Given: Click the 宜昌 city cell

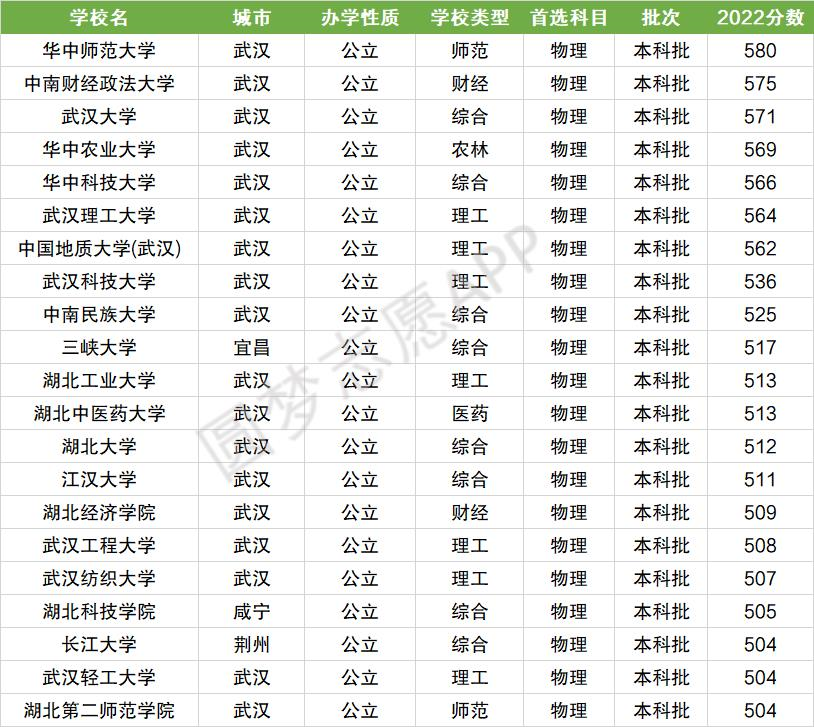Looking at the screenshot, I should 251,348.
